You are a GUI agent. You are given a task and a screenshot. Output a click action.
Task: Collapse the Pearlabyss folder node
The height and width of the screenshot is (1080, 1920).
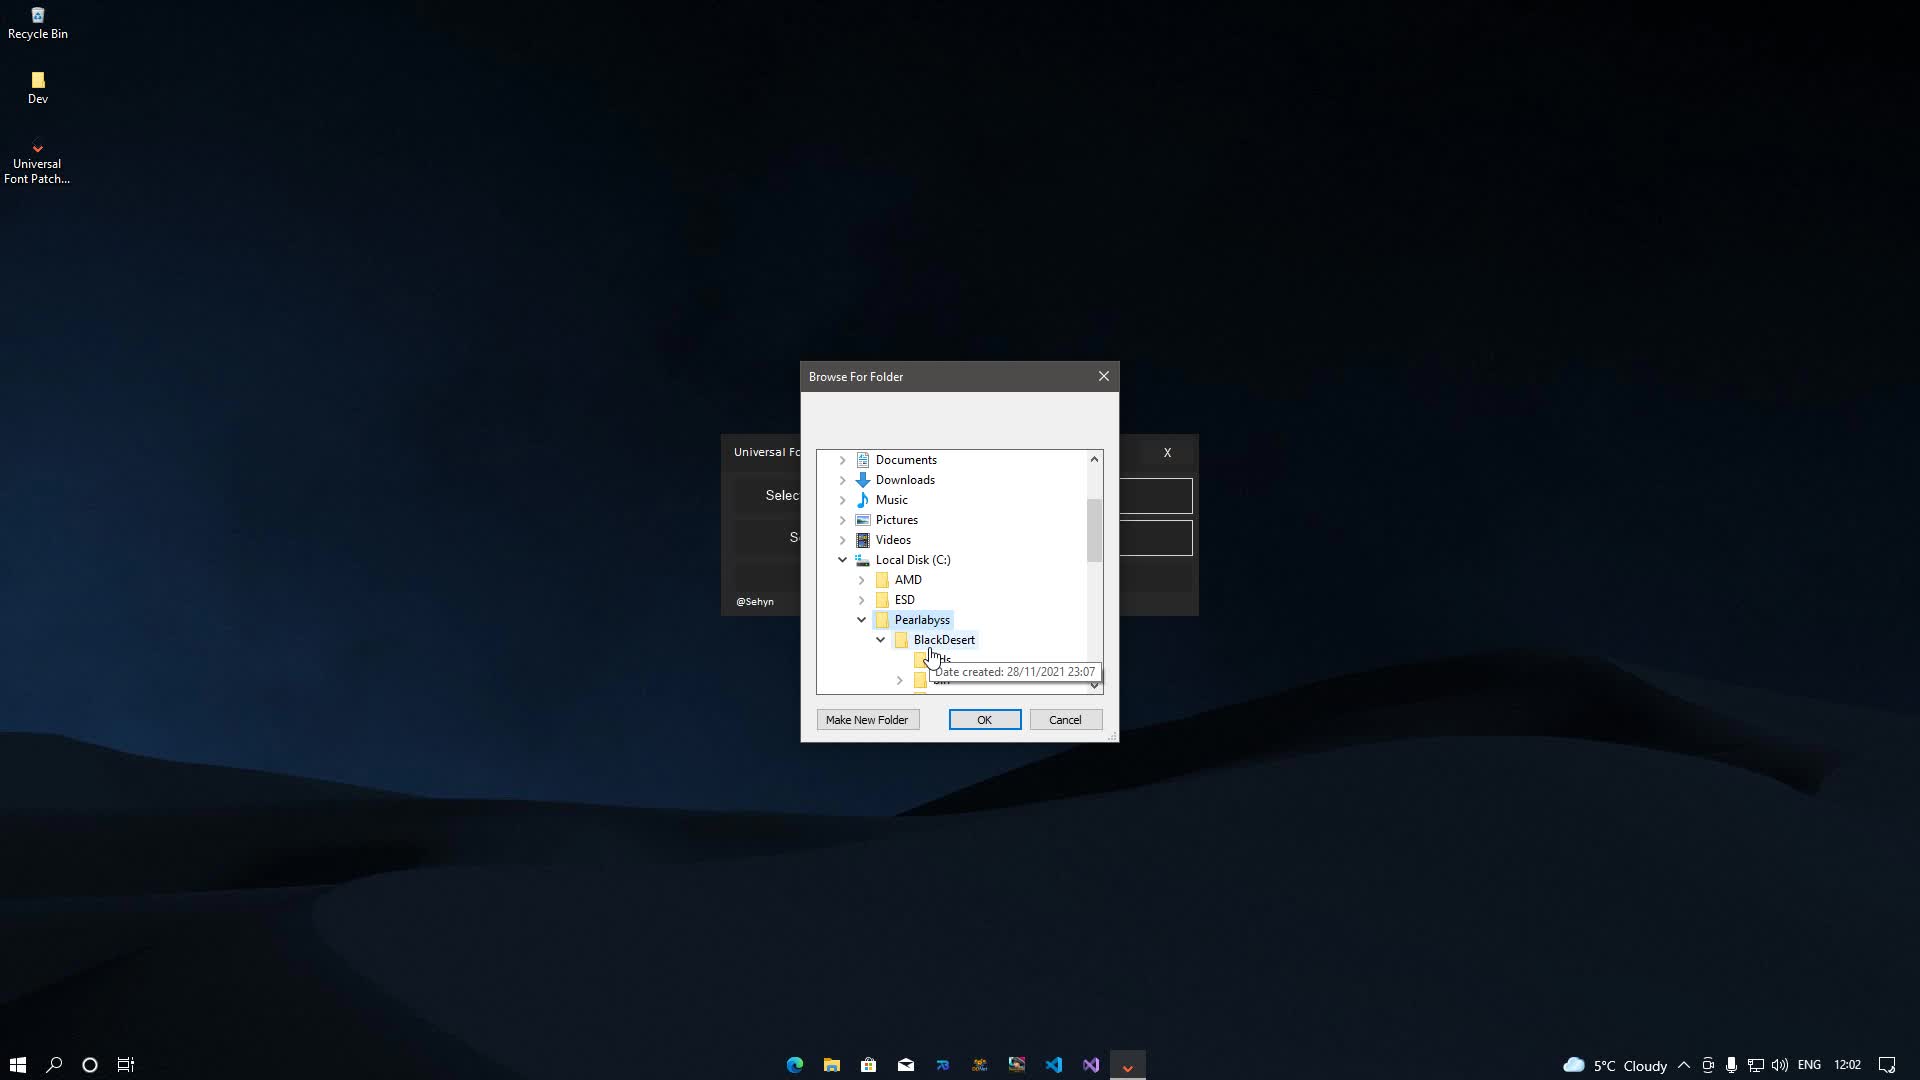(x=861, y=620)
